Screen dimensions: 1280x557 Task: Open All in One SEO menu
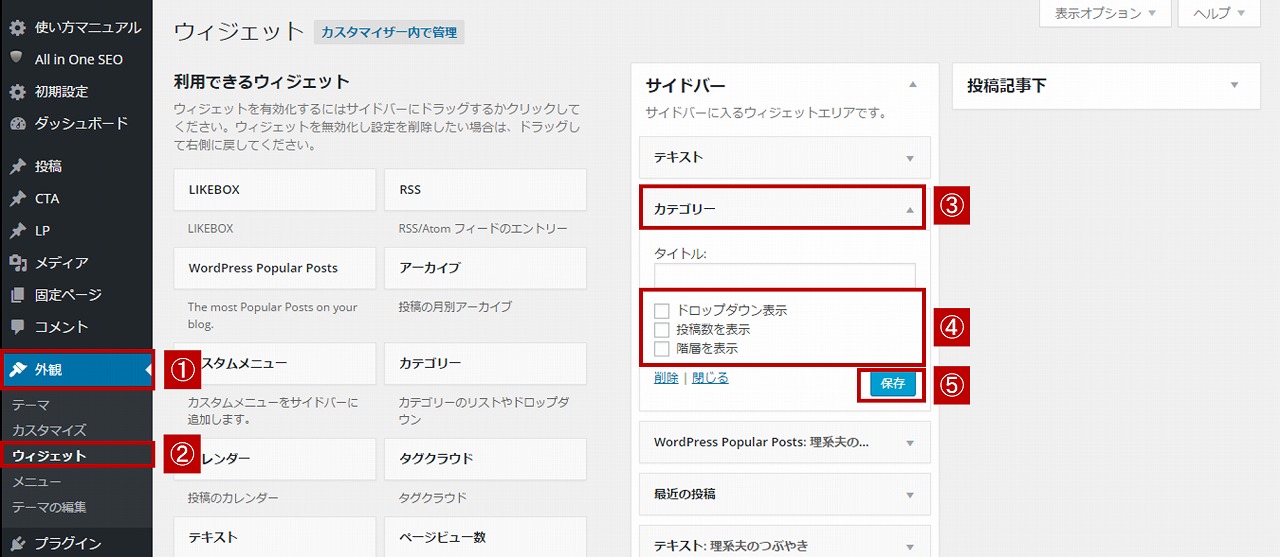coord(76,59)
